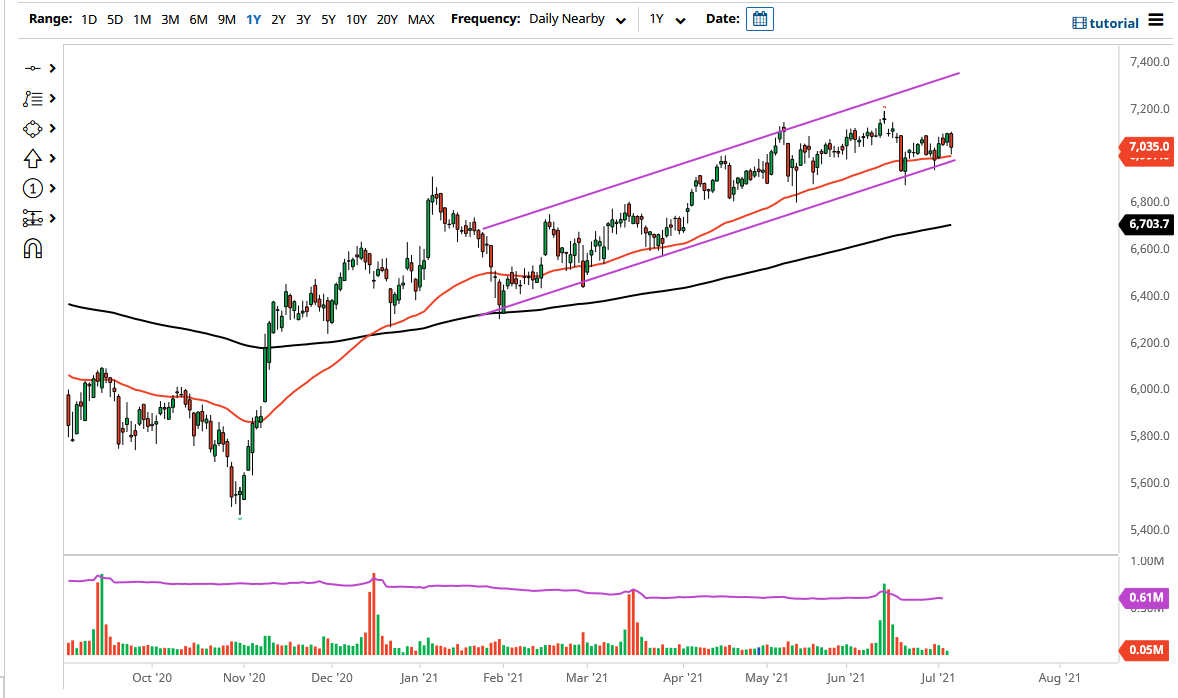
Task: Open the hamburger menu
Action: tap(1156, 18)
